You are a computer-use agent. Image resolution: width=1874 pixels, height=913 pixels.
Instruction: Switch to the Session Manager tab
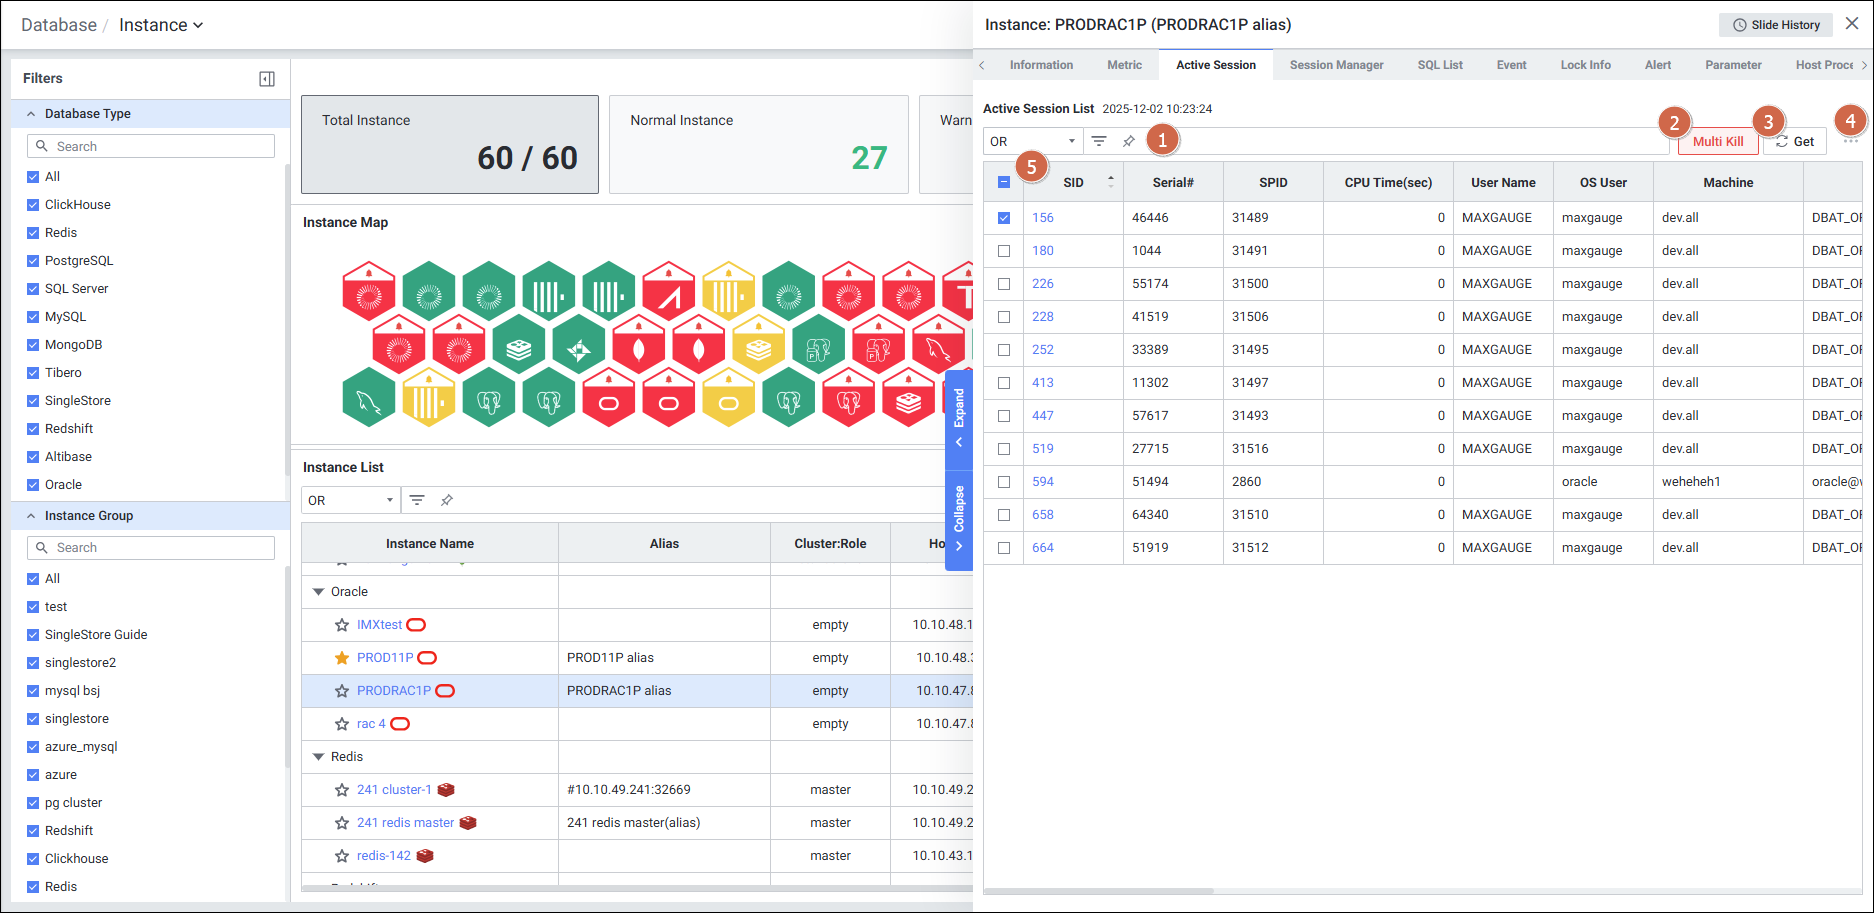point(1336,65)
